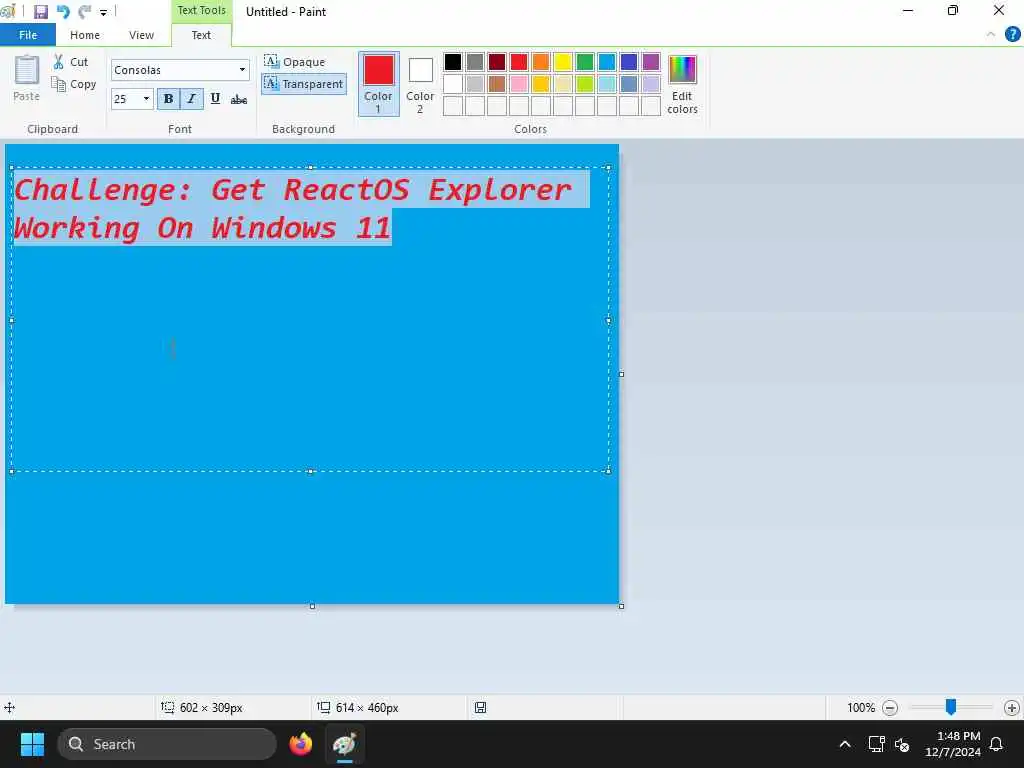Zoom out using the minus button
This screenshot has width=1024, height=768.
click(889, 708)
